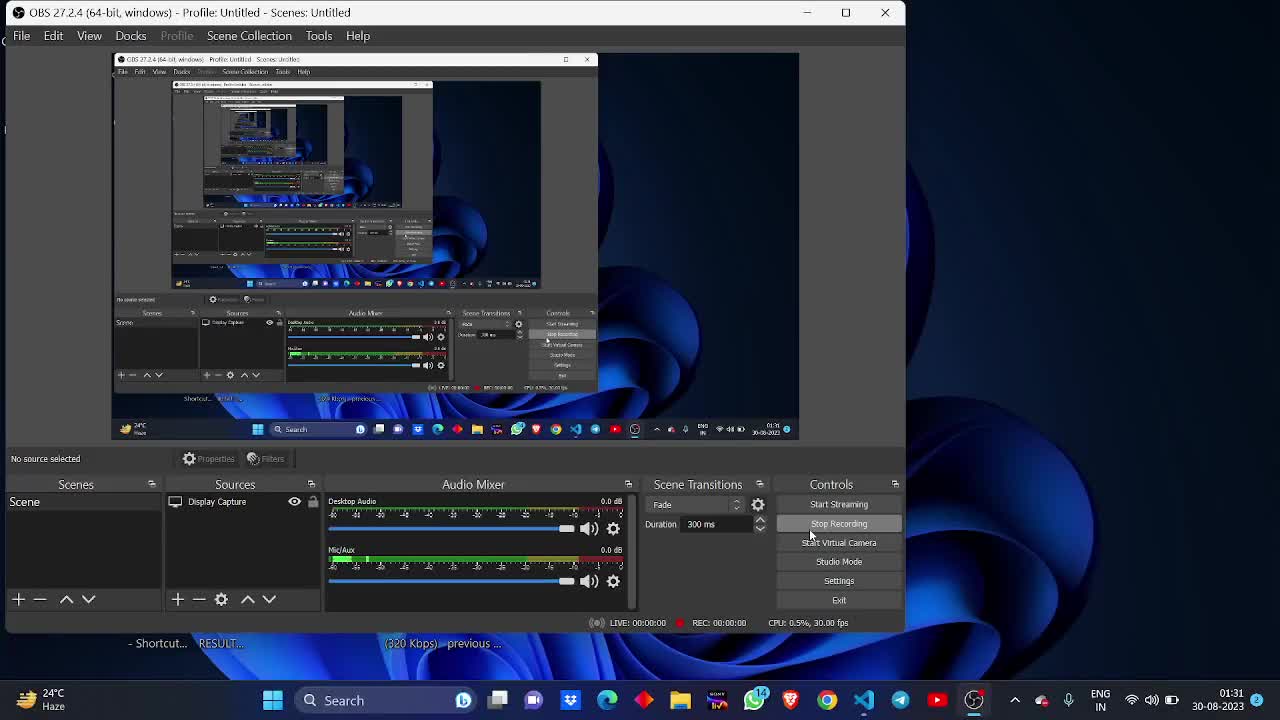Mute the Desktop Audio speaker icon
The image size is (1280, 720).
pyautogui.click(x=589, y=529)
